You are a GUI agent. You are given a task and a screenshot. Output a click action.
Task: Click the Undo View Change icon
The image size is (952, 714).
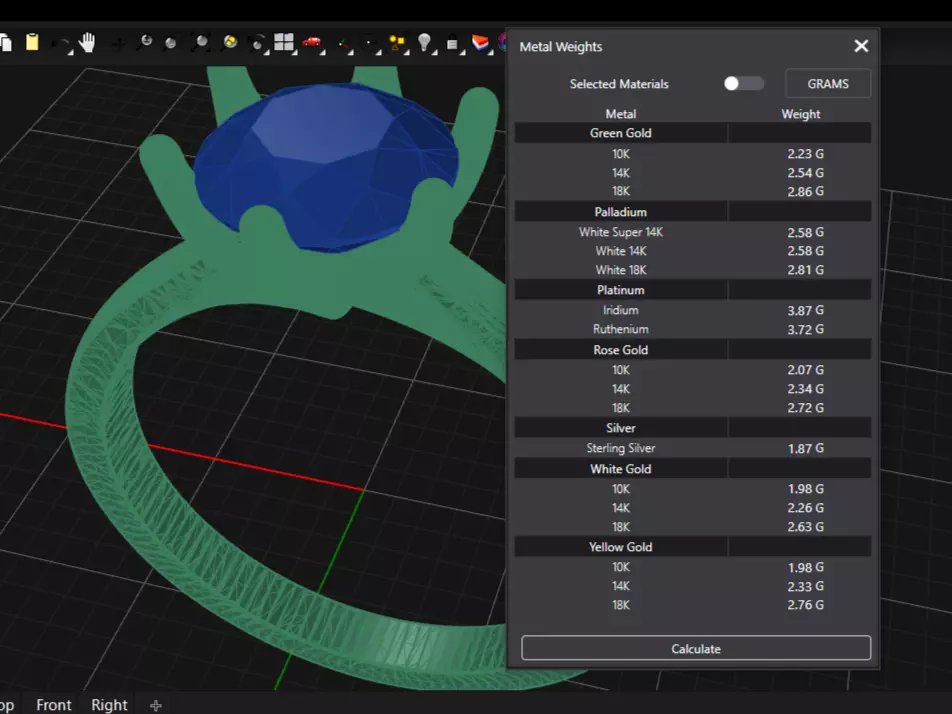click(257, 43)
